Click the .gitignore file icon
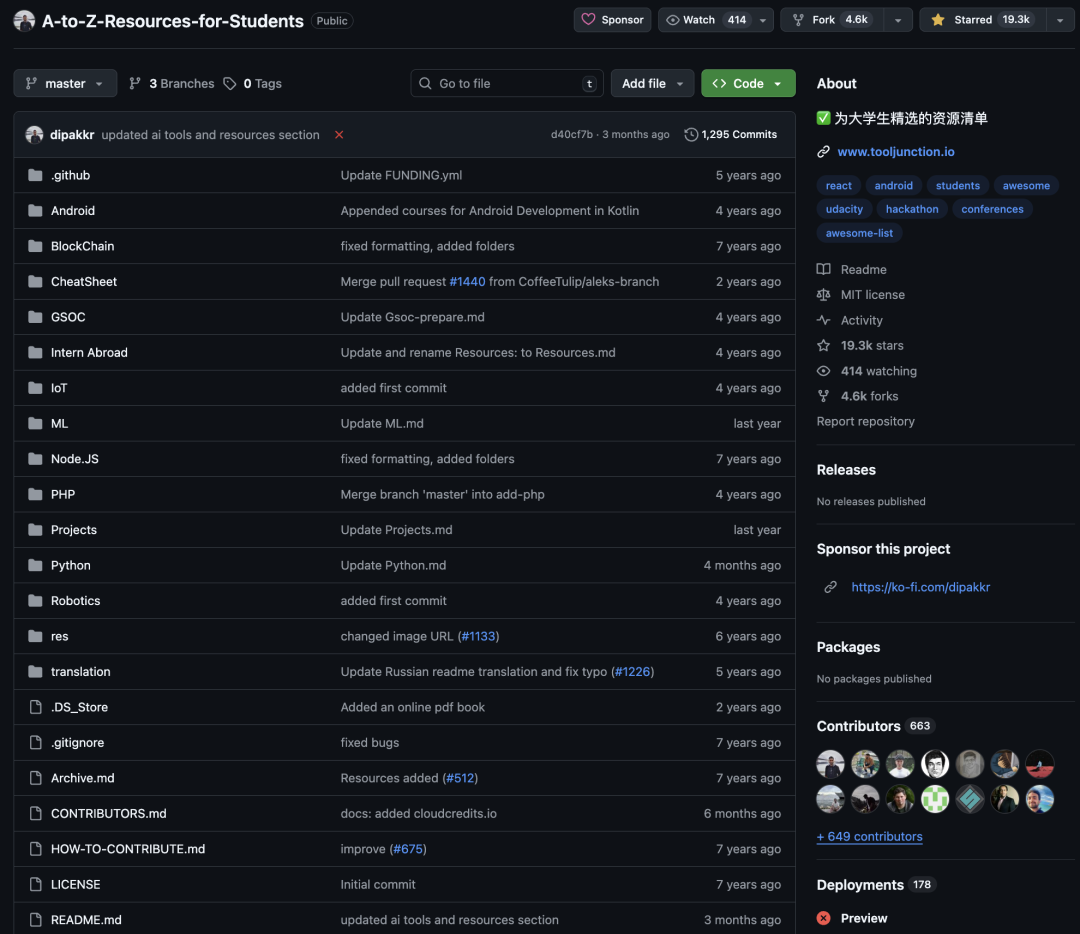1080x934 pixels. point(35,743)
